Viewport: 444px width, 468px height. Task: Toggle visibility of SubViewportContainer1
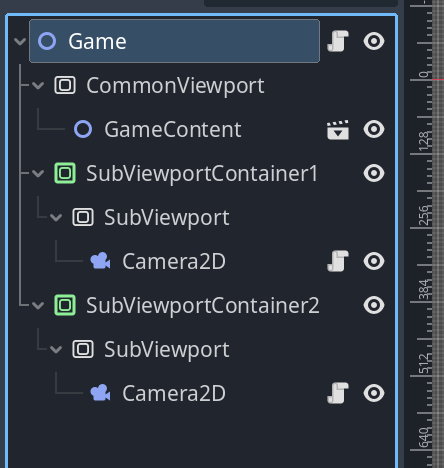tap(374, 173)
